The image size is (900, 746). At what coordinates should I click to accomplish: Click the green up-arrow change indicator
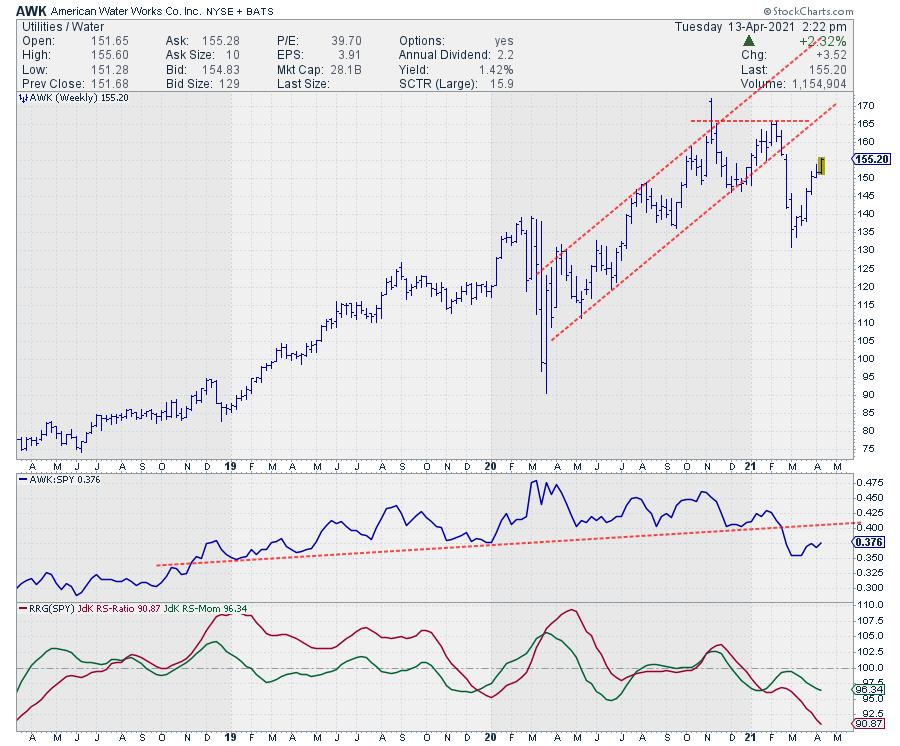pos(748,43)
